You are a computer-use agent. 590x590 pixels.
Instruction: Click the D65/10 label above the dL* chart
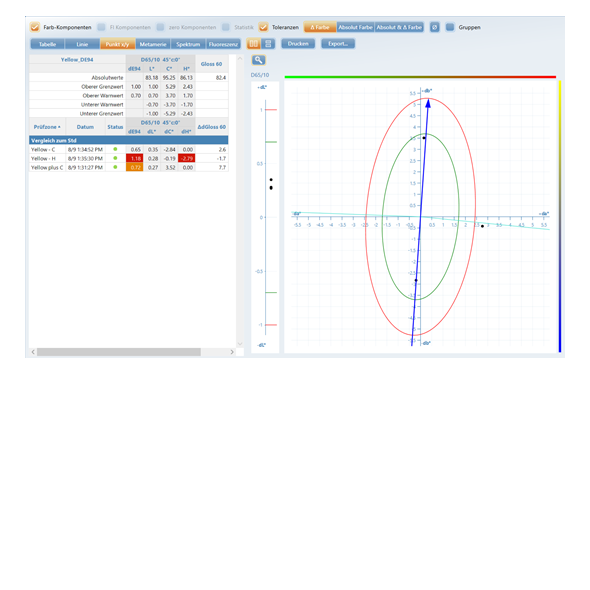pyautogui.click(x=260, y=75)
